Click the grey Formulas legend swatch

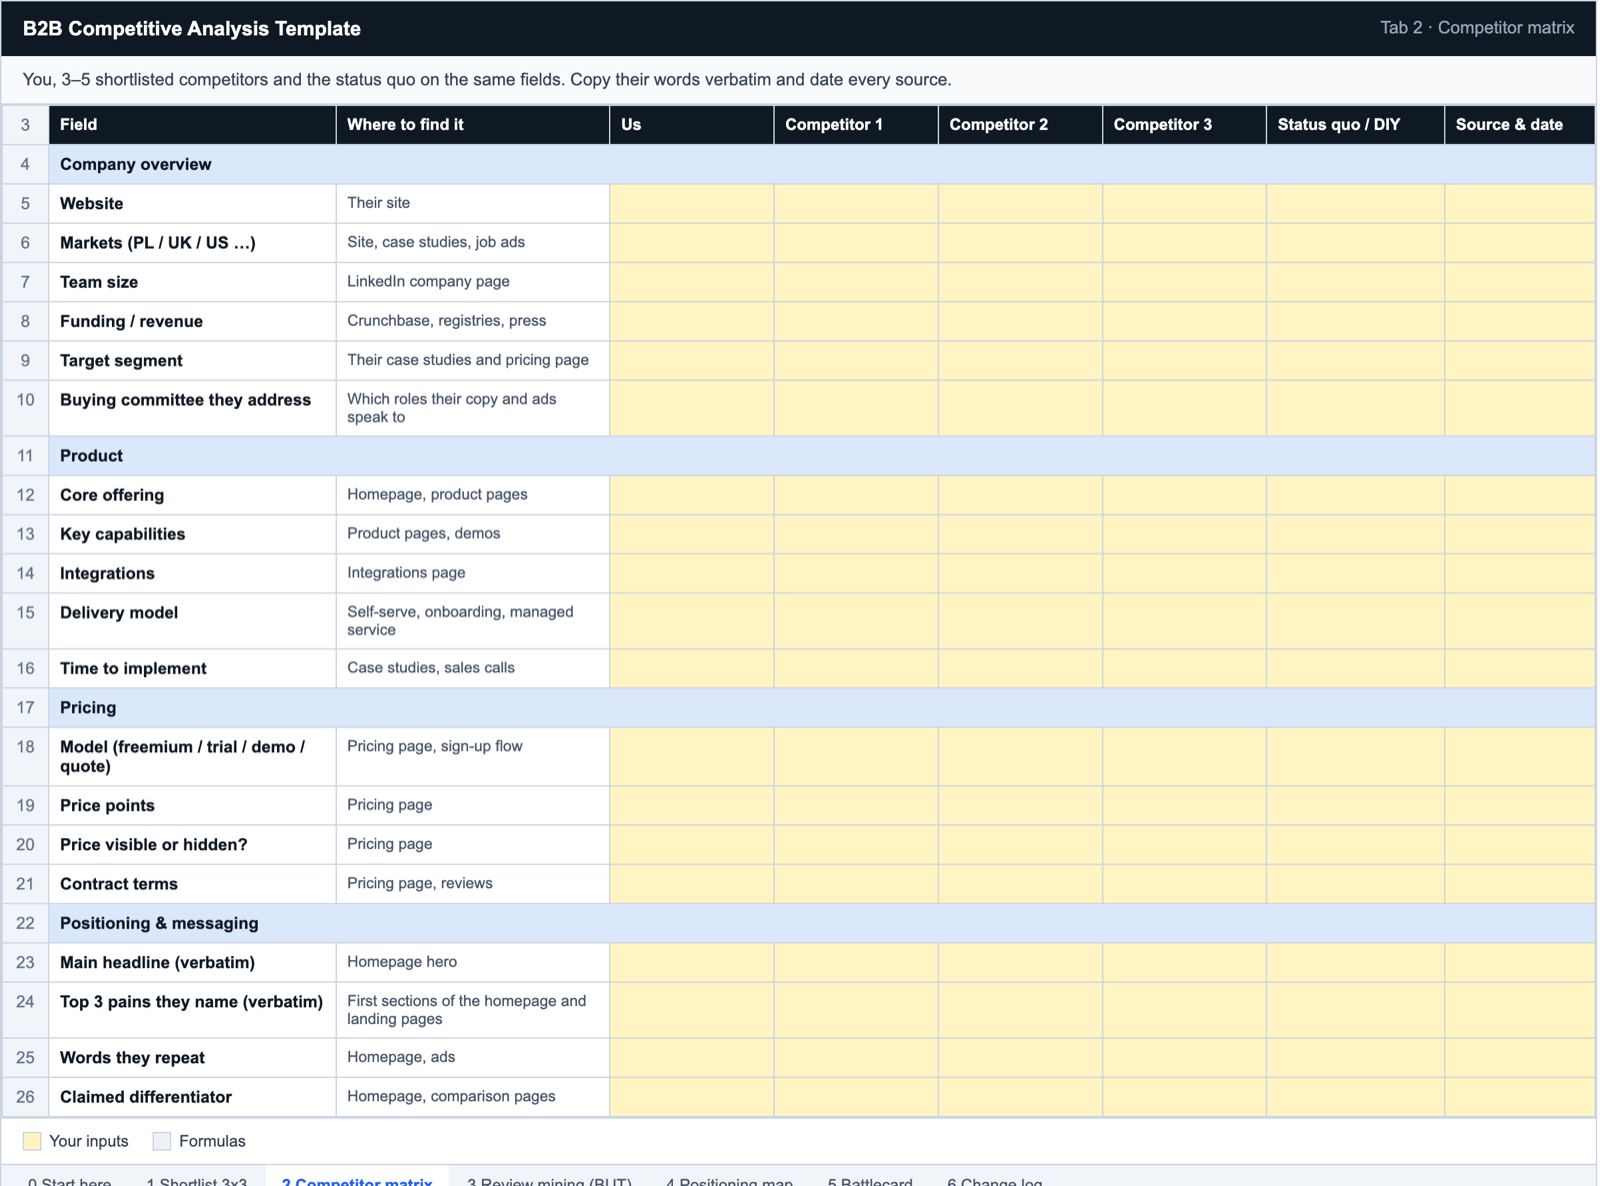(162, 1141)
